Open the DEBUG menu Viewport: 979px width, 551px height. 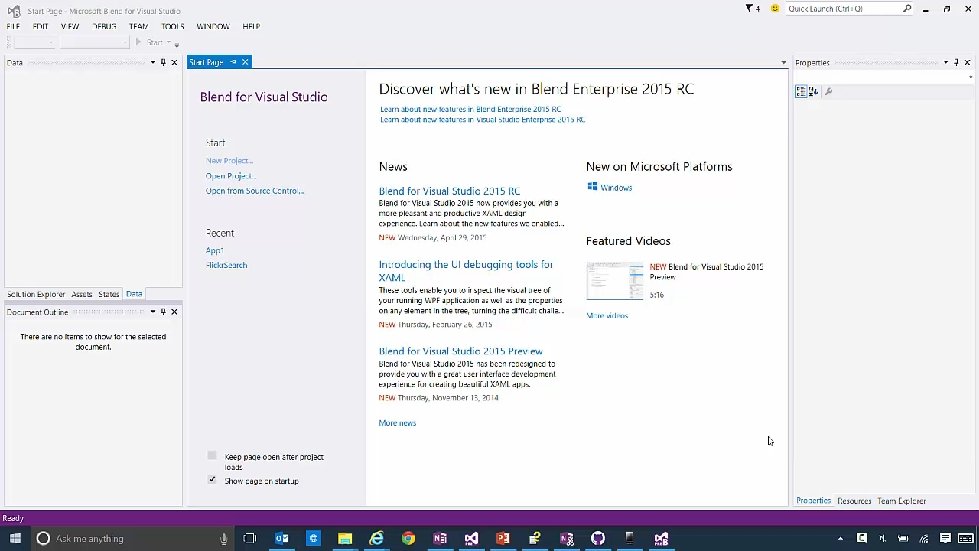104,26
